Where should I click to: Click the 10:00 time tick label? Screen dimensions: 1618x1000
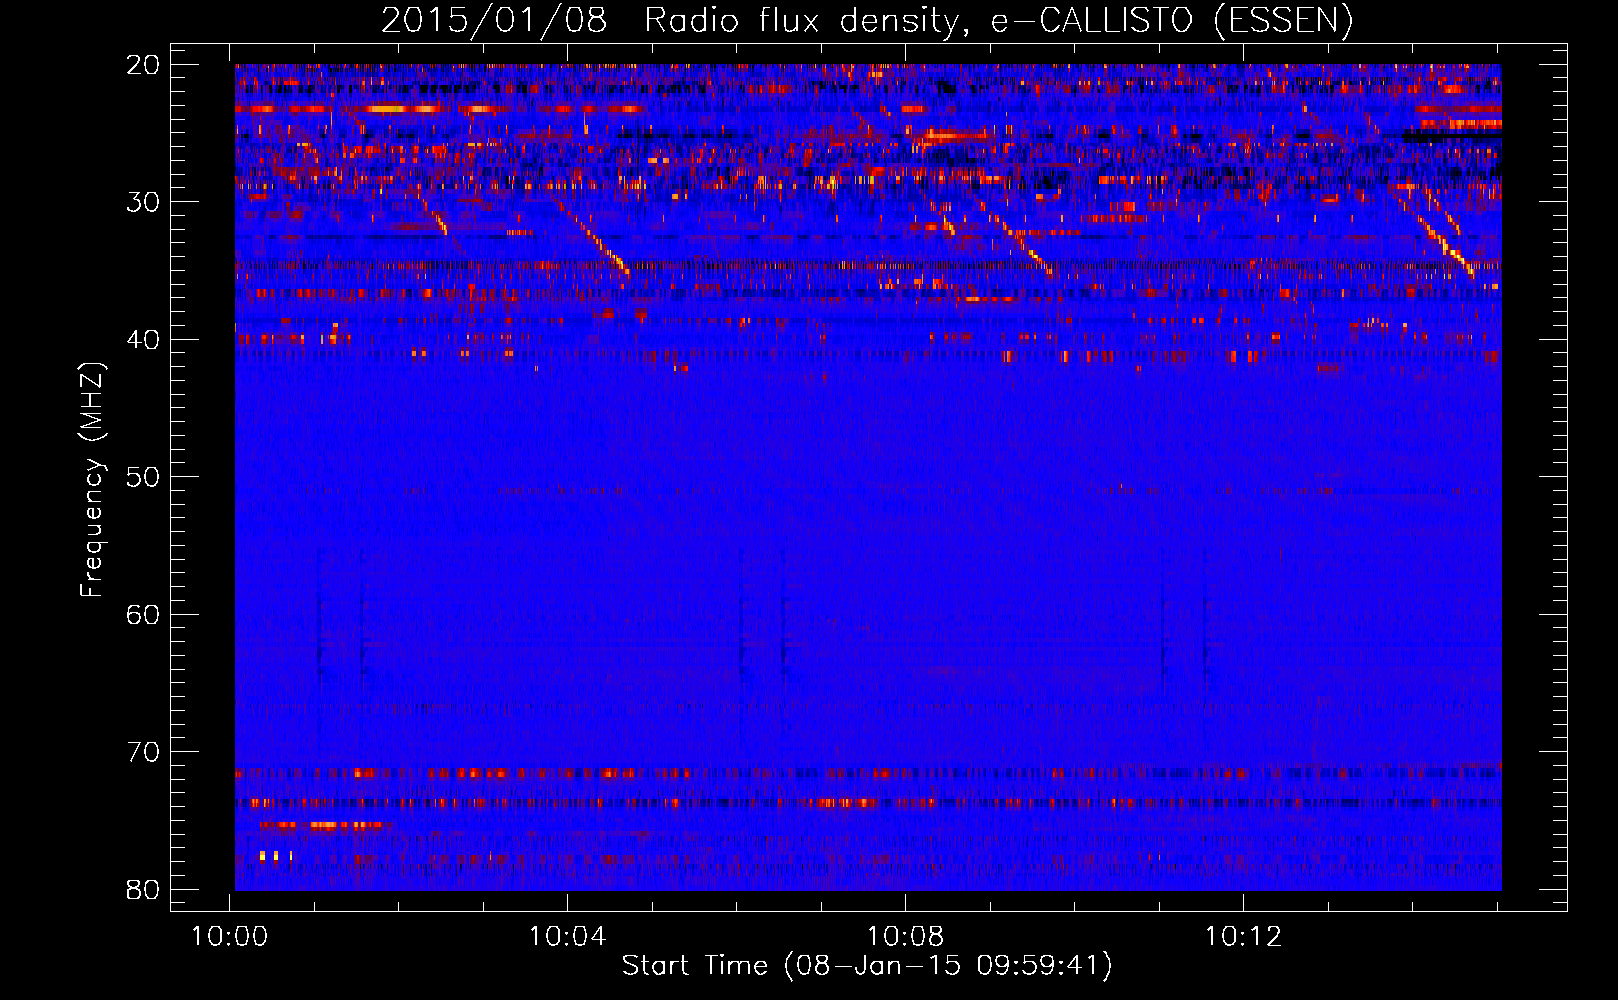[x=230, y=937]
